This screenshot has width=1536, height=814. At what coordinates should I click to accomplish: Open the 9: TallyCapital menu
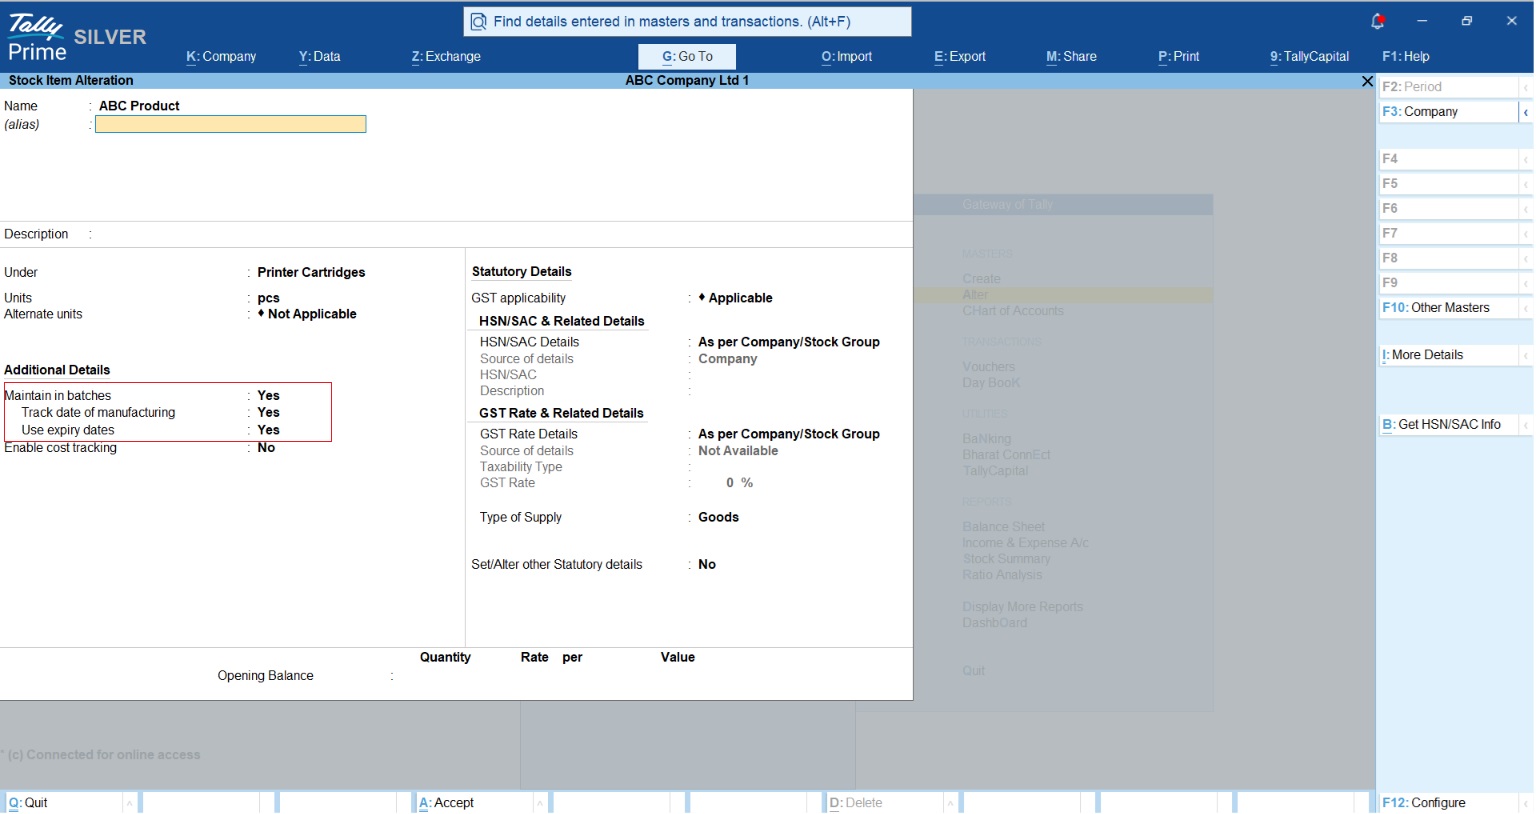(1309, 57)
